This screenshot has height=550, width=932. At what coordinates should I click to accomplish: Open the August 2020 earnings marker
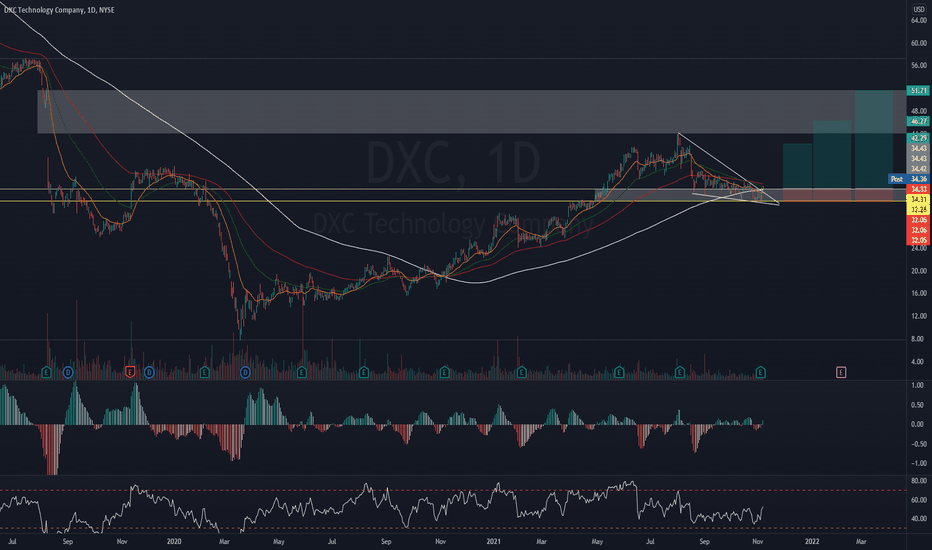[364, 373]
